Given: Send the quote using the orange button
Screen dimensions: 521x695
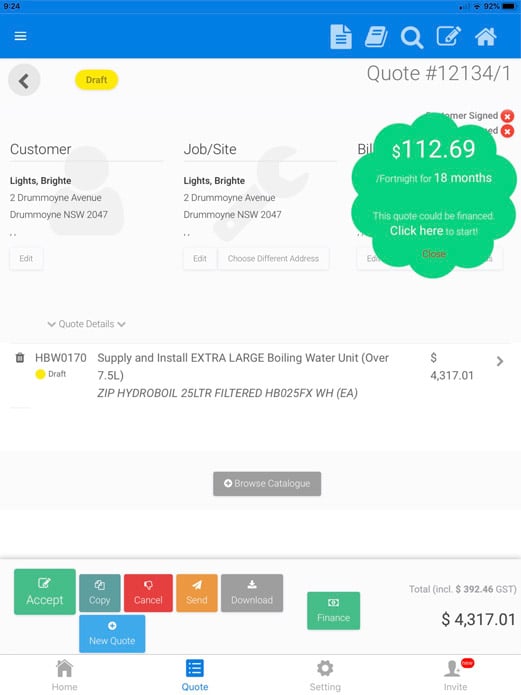Looking at the screenshot, I should pyautogui.click(x=197, y=593).
